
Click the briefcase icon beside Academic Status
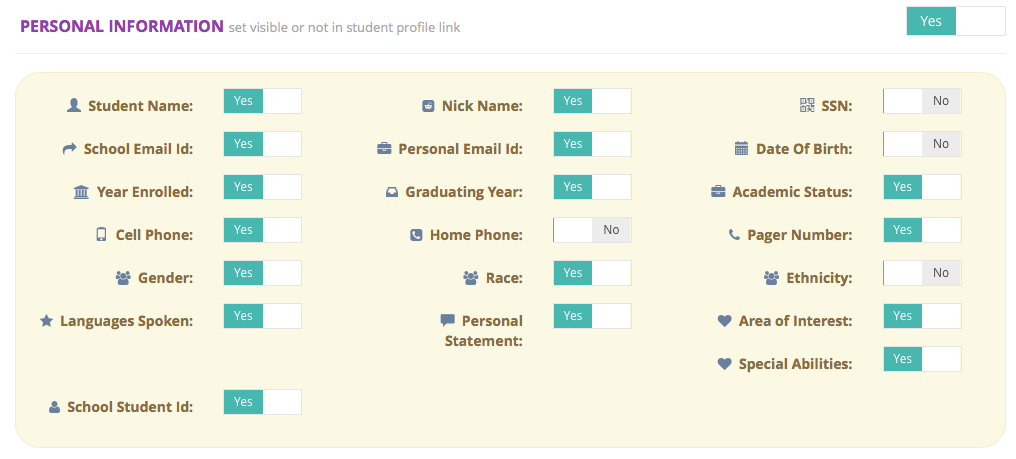coord(718,191)
